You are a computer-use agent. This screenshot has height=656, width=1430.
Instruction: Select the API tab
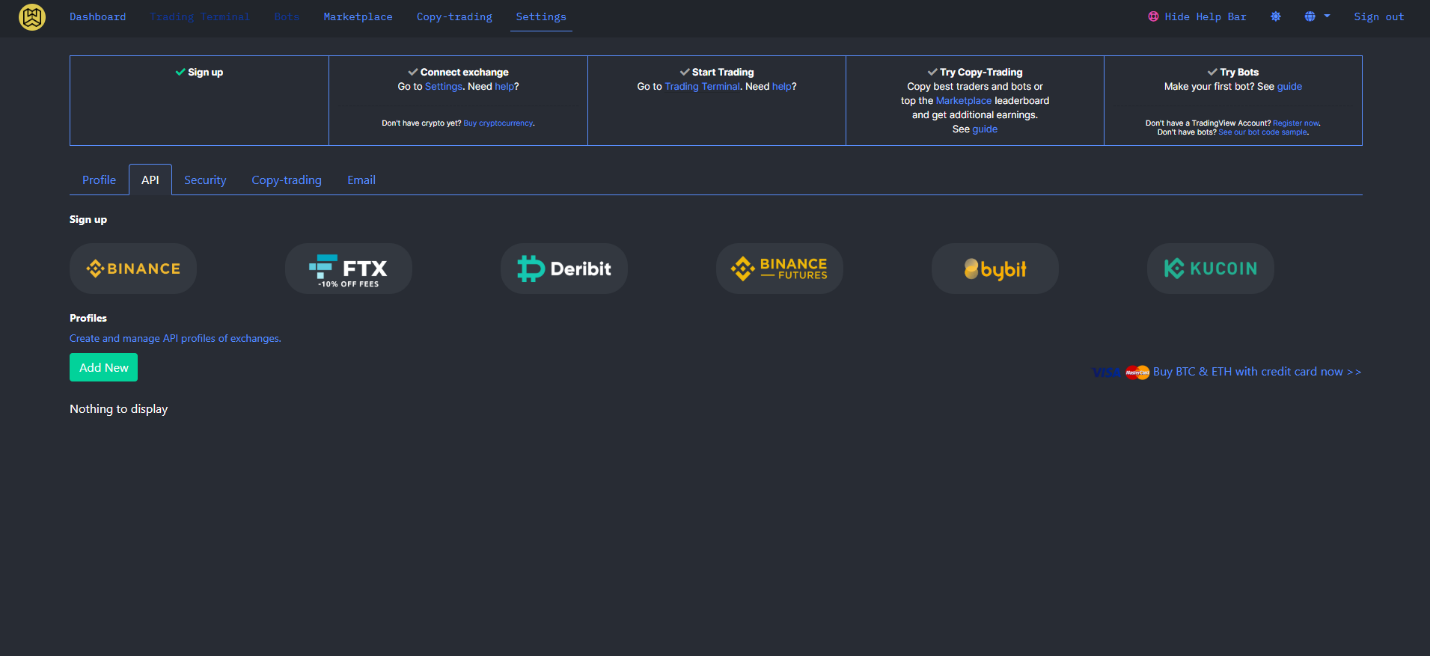(x=150, y=180)
